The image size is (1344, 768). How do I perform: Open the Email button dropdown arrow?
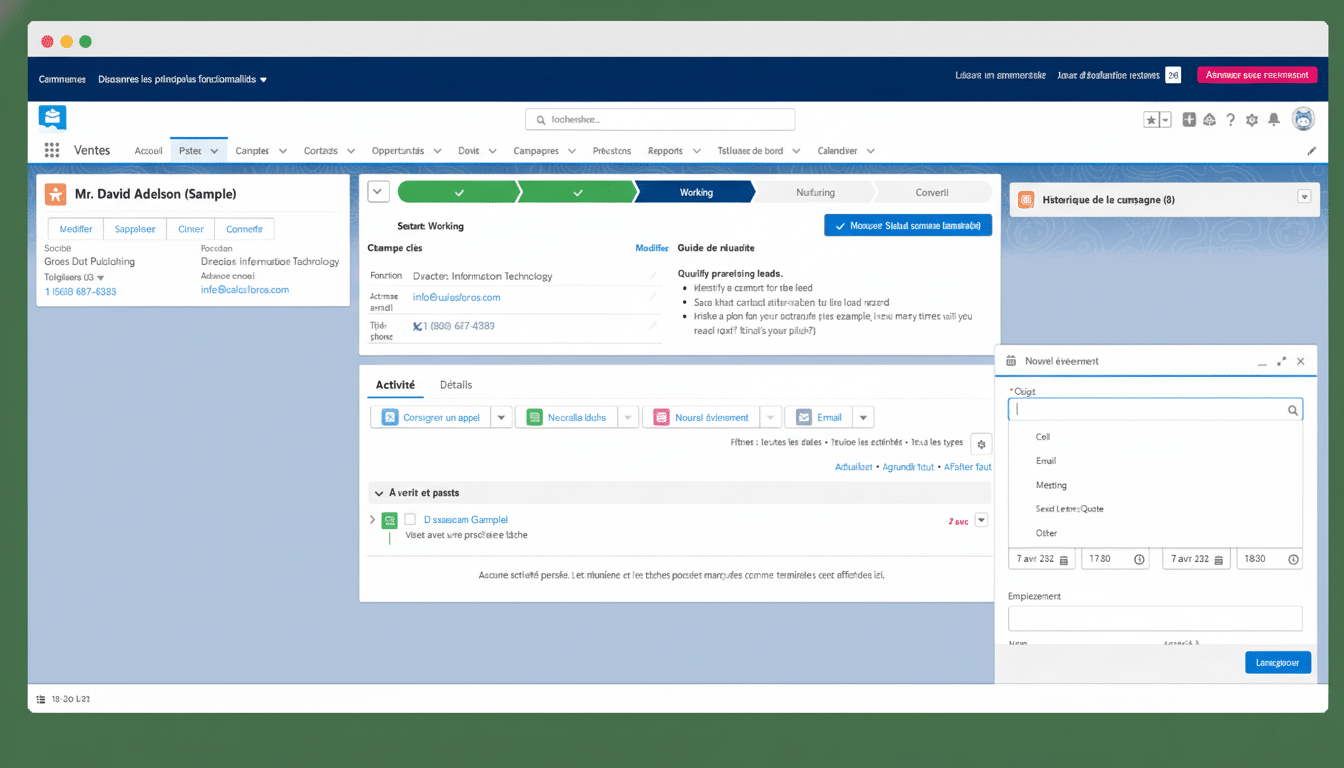point(864,417)
